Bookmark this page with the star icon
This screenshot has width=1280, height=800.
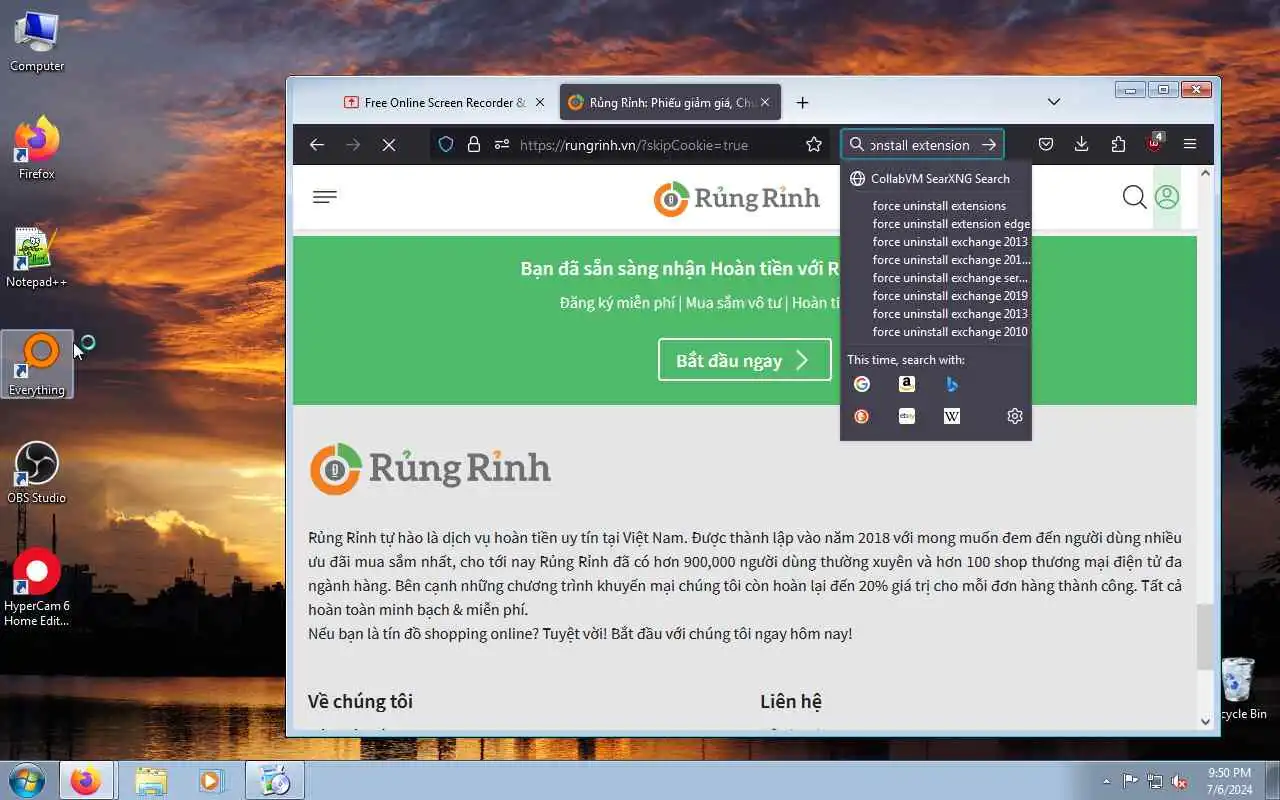(814, 145)
